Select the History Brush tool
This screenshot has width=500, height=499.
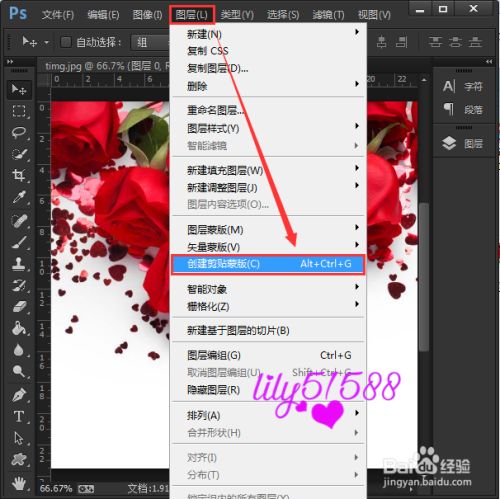(19, 285)
